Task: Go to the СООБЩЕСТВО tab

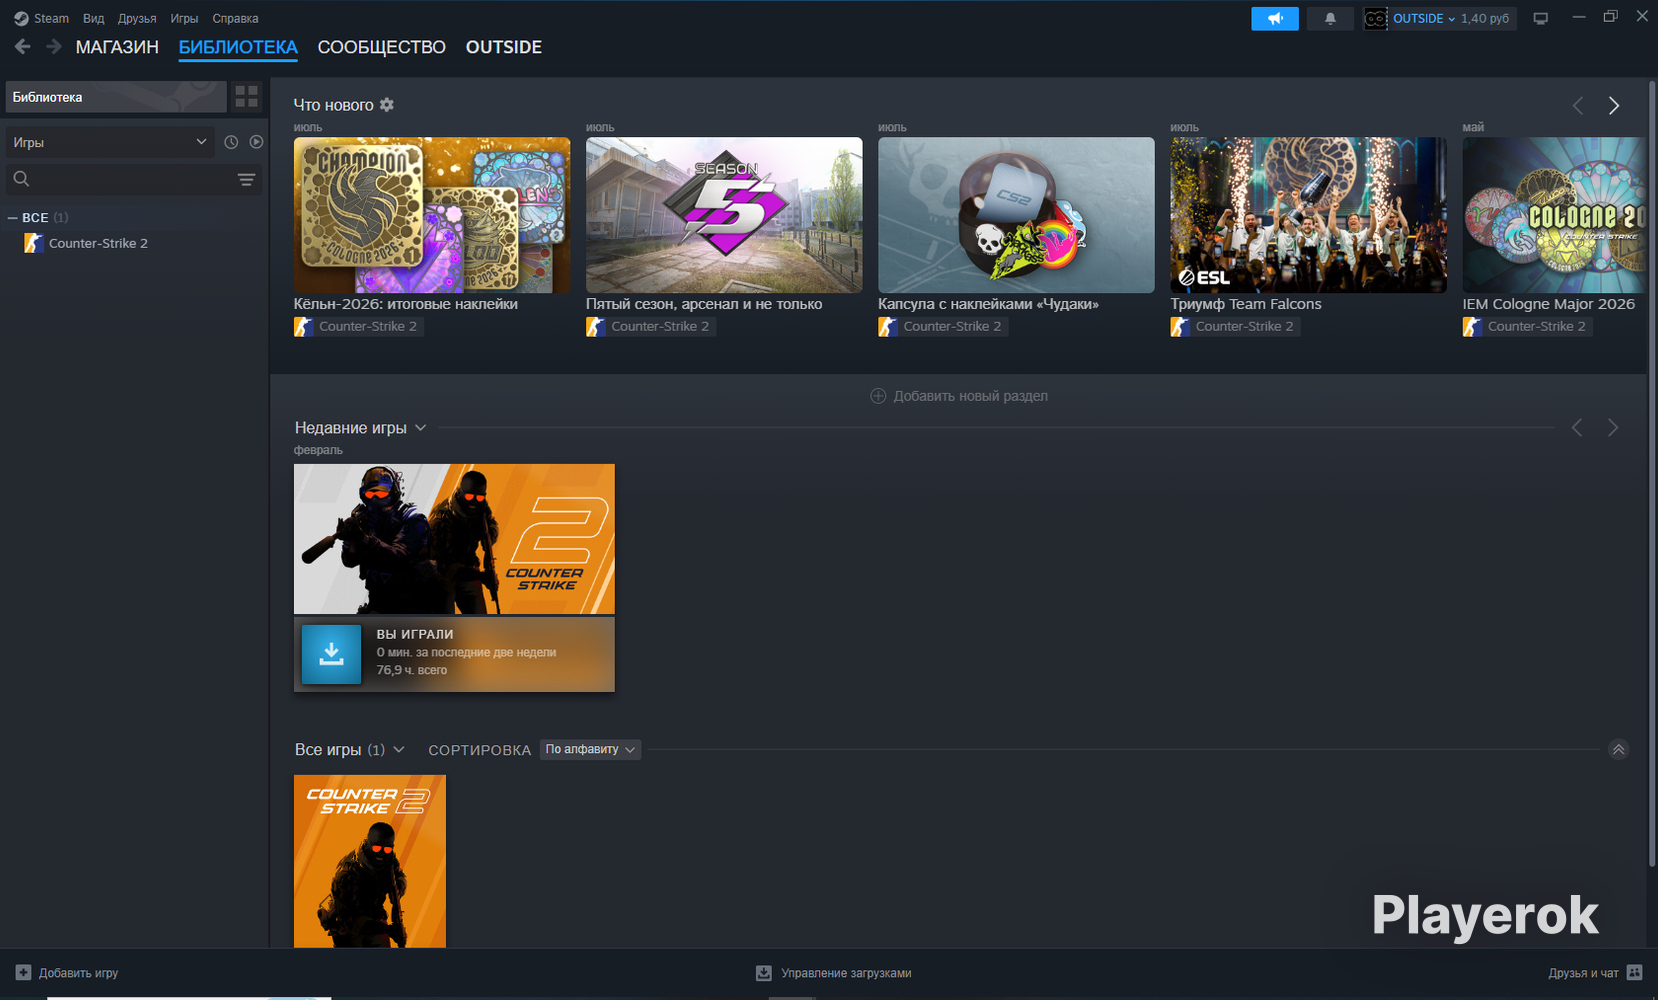Action: coord(381,47)
